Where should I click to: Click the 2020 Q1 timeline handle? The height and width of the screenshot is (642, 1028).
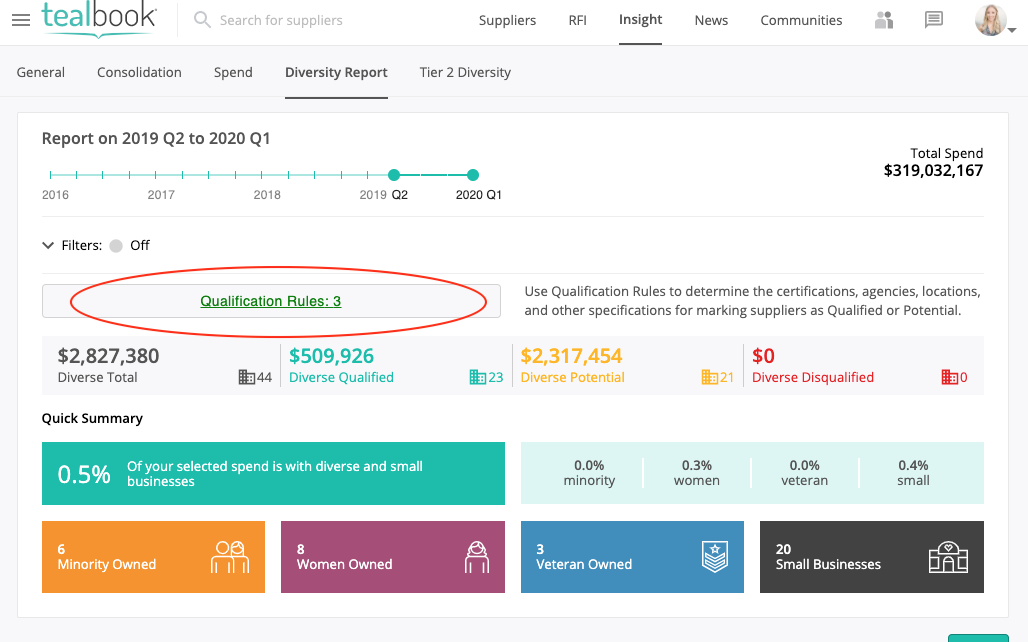(x=473, y=175)
